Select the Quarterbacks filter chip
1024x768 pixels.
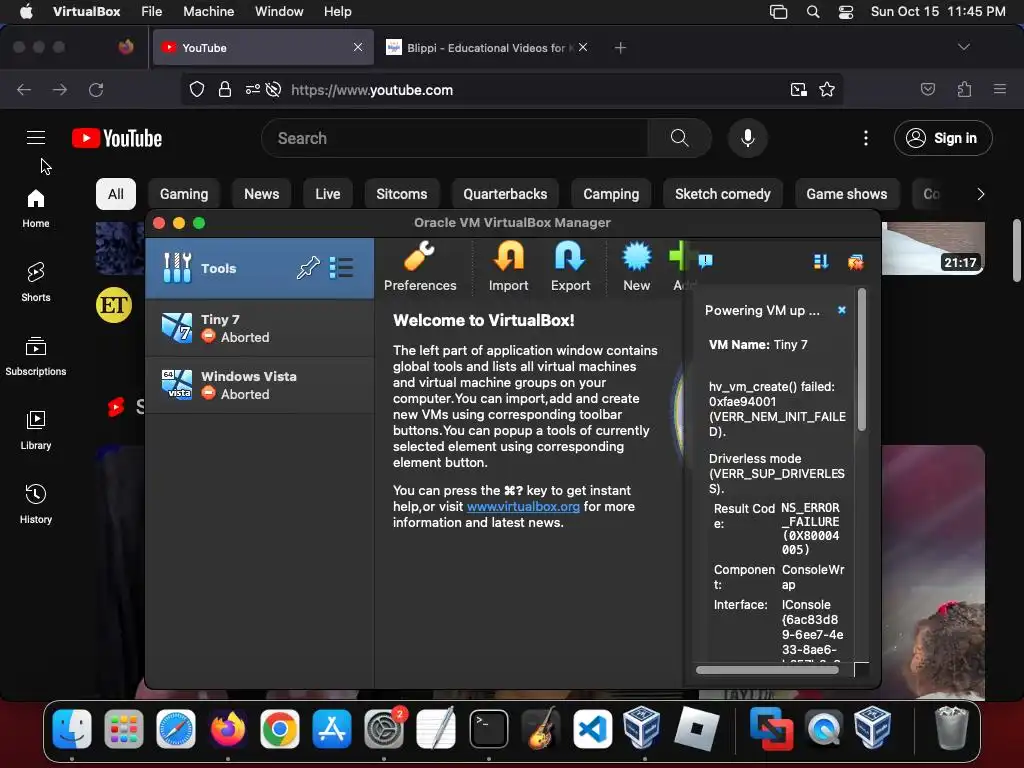pos(505,194)
